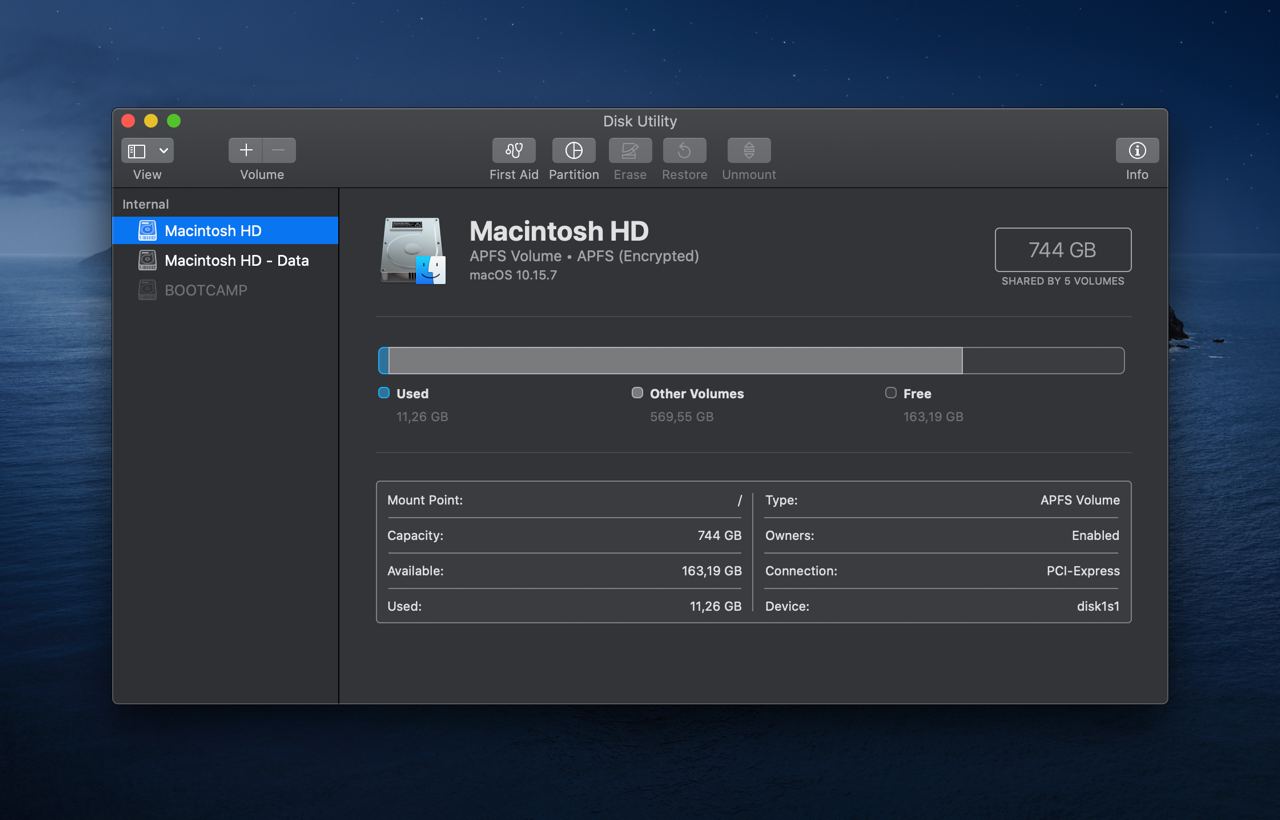Click the Macintosh HD title heading
This screenshot has width=1280, height=820.
(559, 231)
